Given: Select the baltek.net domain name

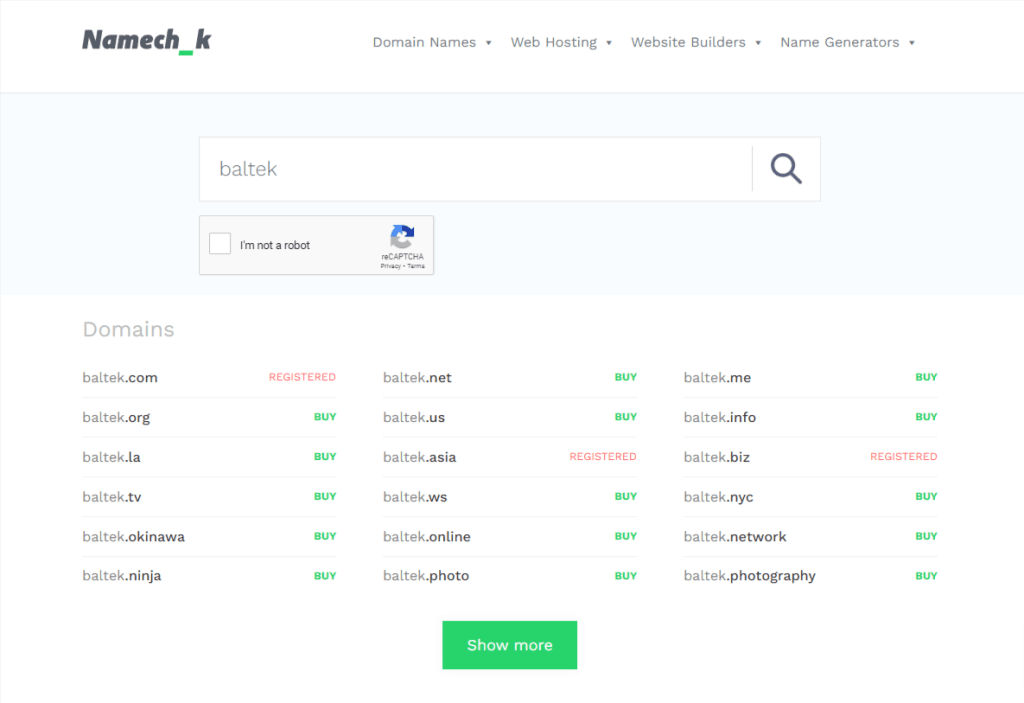Looking at the screenshot, I should (x=417, y=378).
